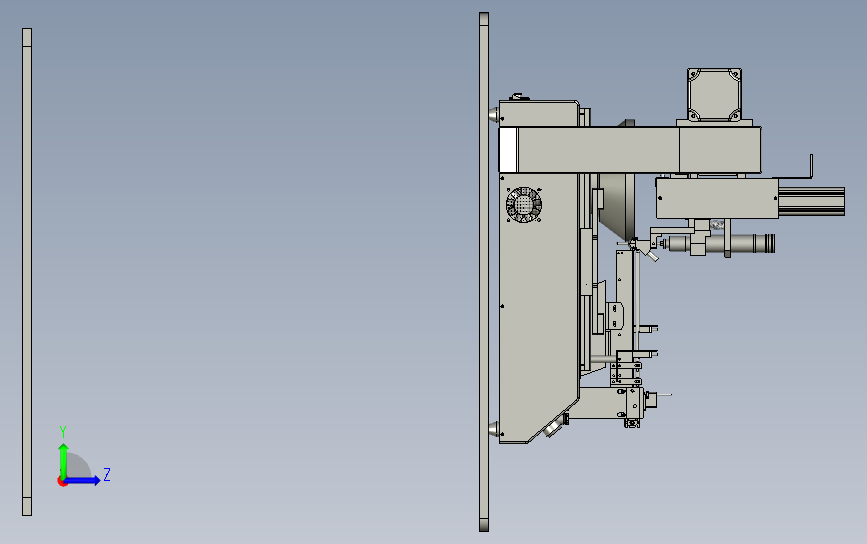Select the tall vertical mounting plate behind the housing
The image size is (867, 544).
coord(484,272)
